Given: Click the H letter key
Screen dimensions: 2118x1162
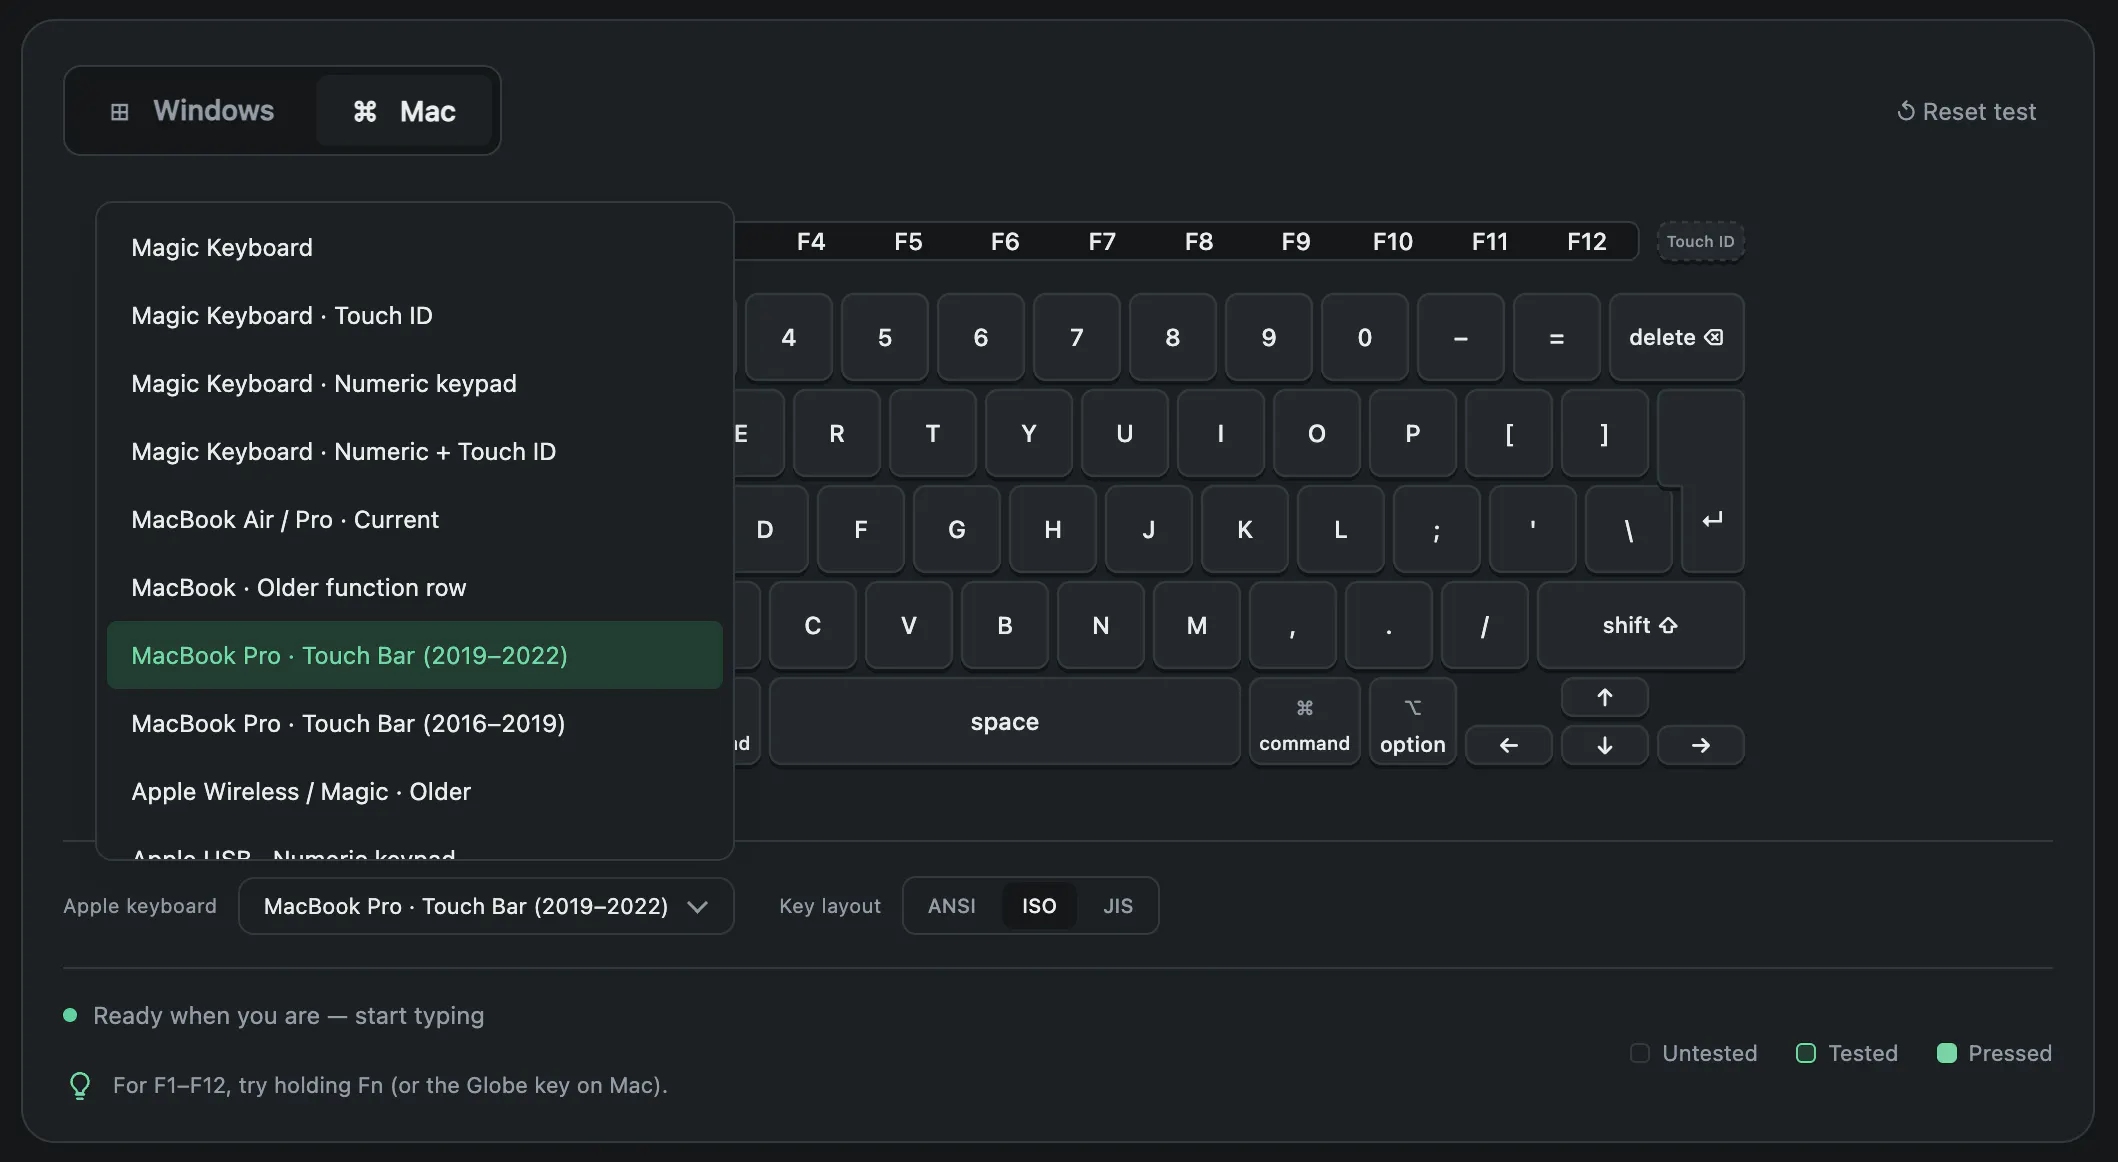Looking at the screenshot, I should click(1052, 529).
